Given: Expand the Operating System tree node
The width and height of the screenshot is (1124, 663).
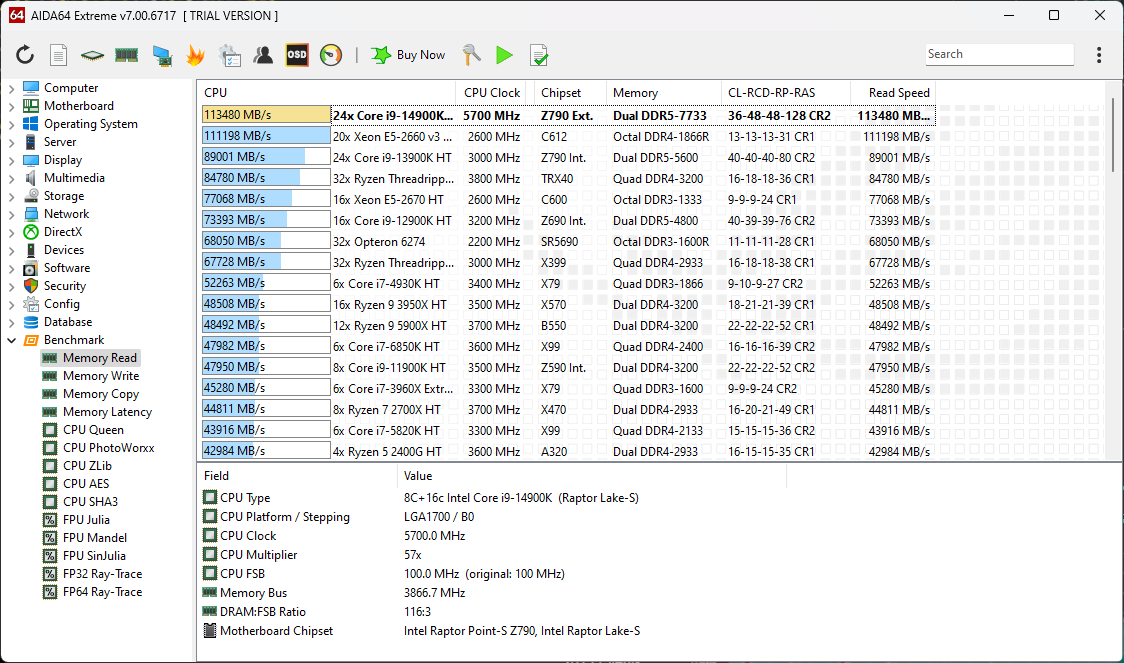Looking at the screenshot, I should coord(11,124).
